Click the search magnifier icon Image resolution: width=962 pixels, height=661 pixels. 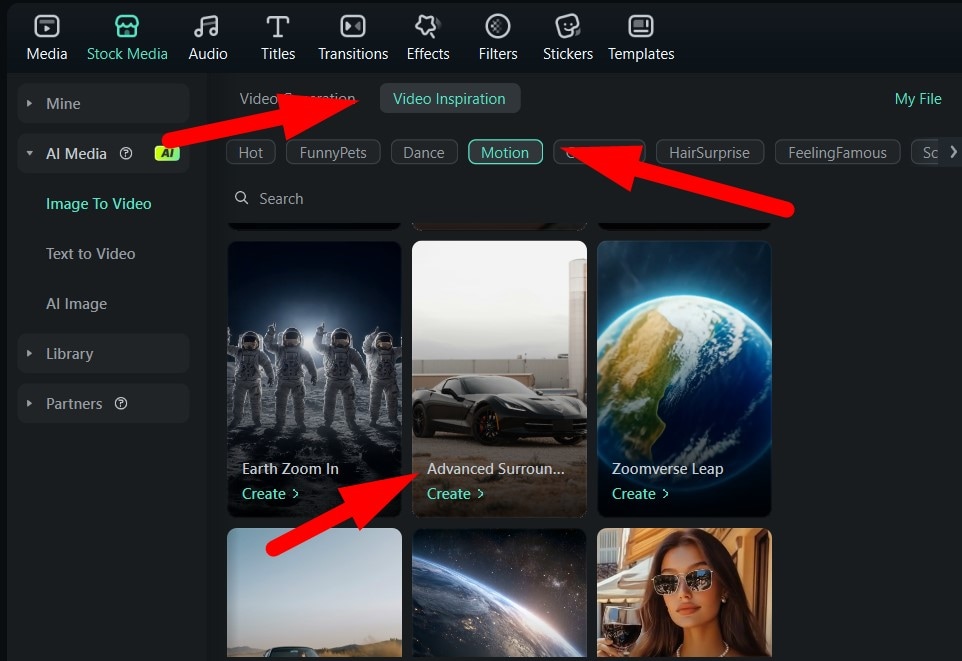click(x=242, y=198)
